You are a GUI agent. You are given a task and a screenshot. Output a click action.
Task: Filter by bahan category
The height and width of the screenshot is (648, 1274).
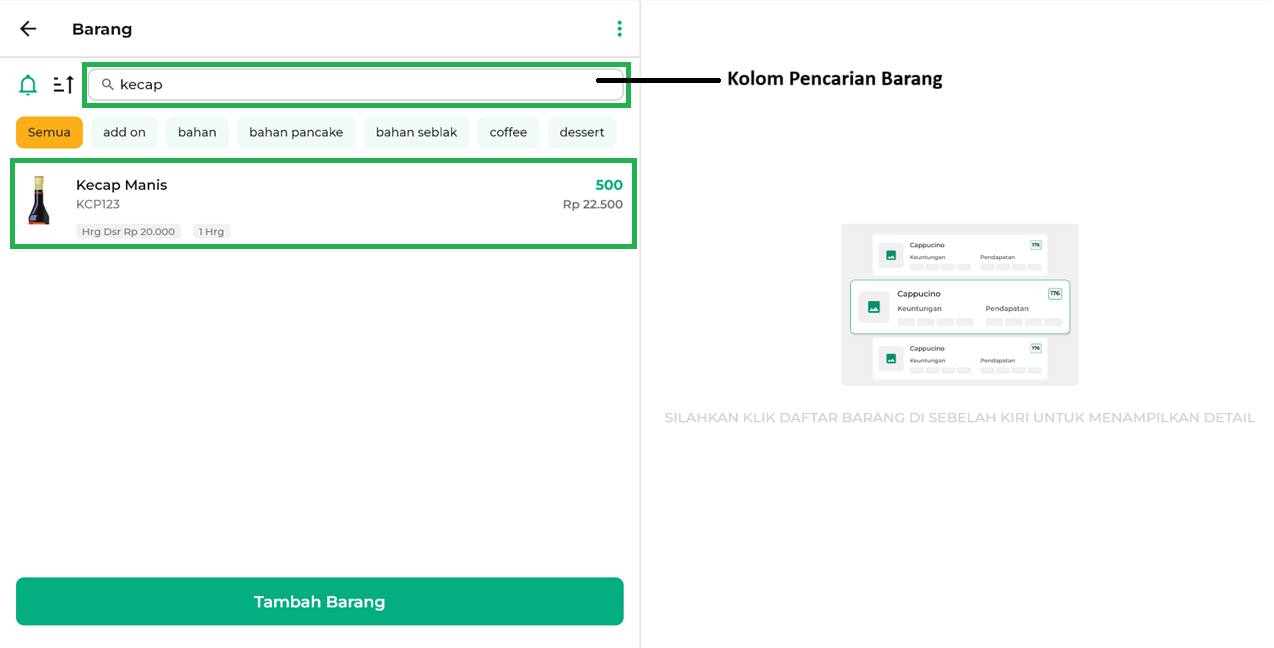tap(197, 132)
